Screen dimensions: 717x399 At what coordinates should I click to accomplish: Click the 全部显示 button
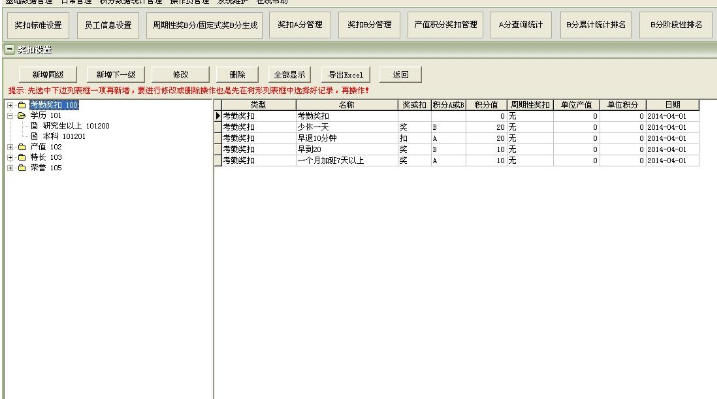coord(289,74)
